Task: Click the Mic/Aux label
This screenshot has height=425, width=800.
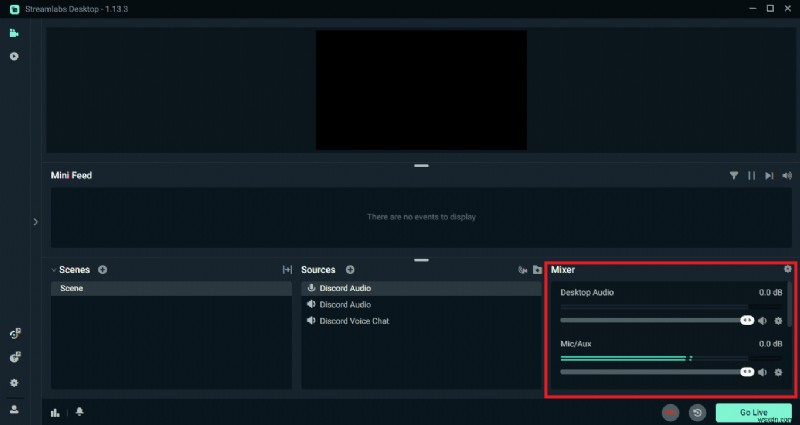Action: (576, 344)
